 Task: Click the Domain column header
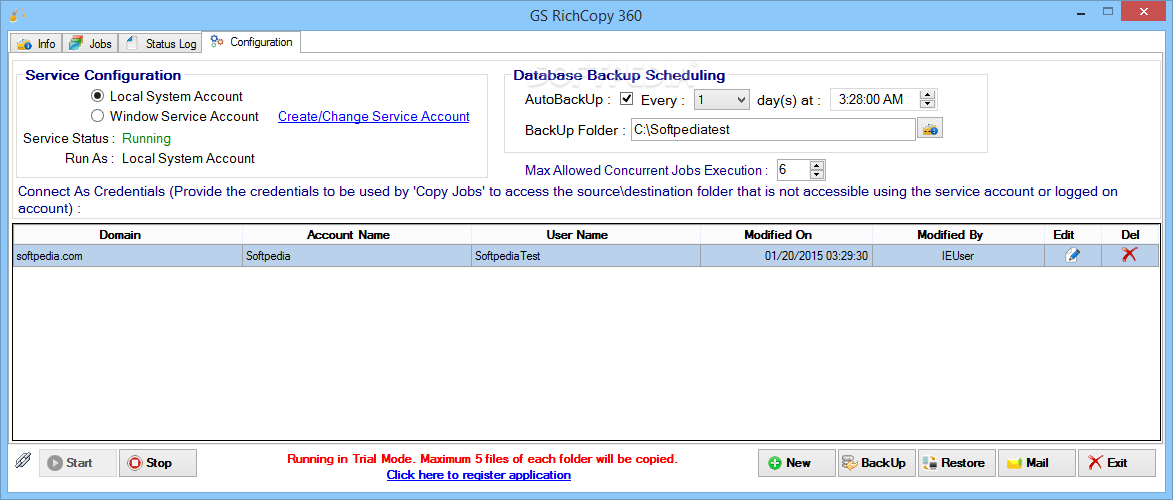pyautogui.click(x=127, y=234)
